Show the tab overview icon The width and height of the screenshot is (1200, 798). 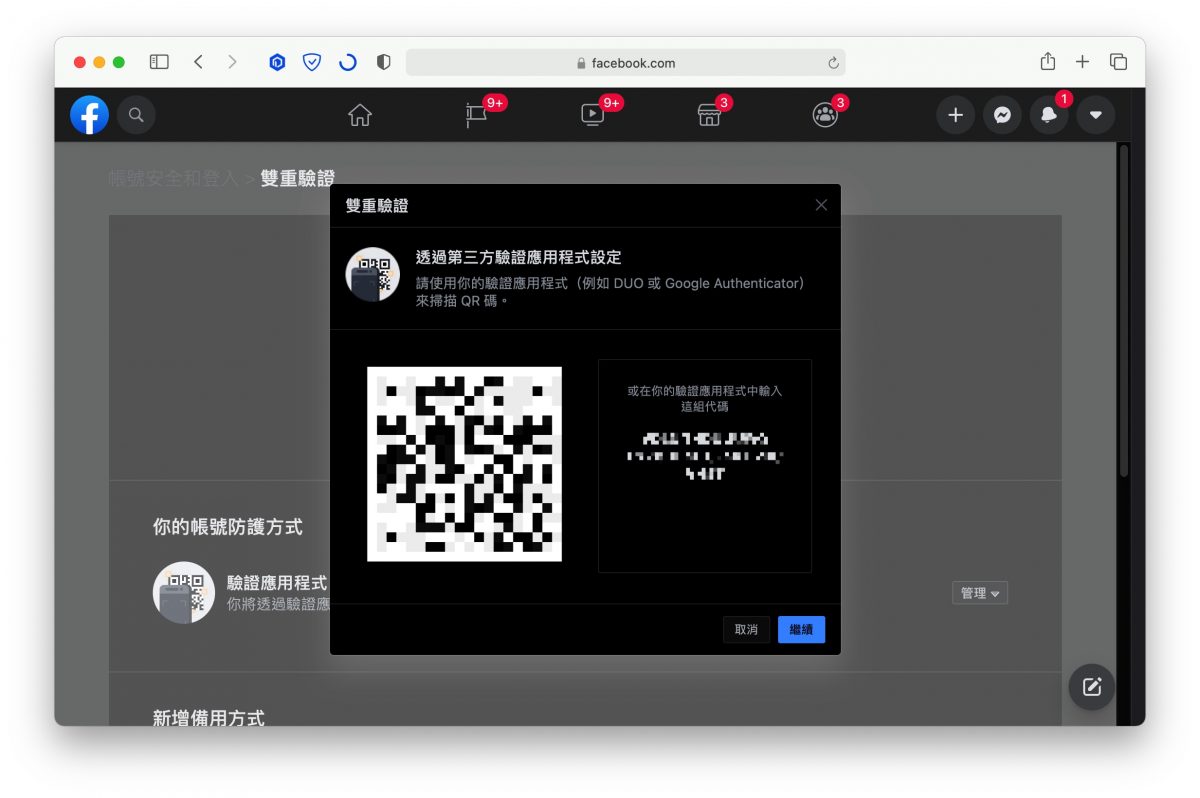(x=1118, y=62)
